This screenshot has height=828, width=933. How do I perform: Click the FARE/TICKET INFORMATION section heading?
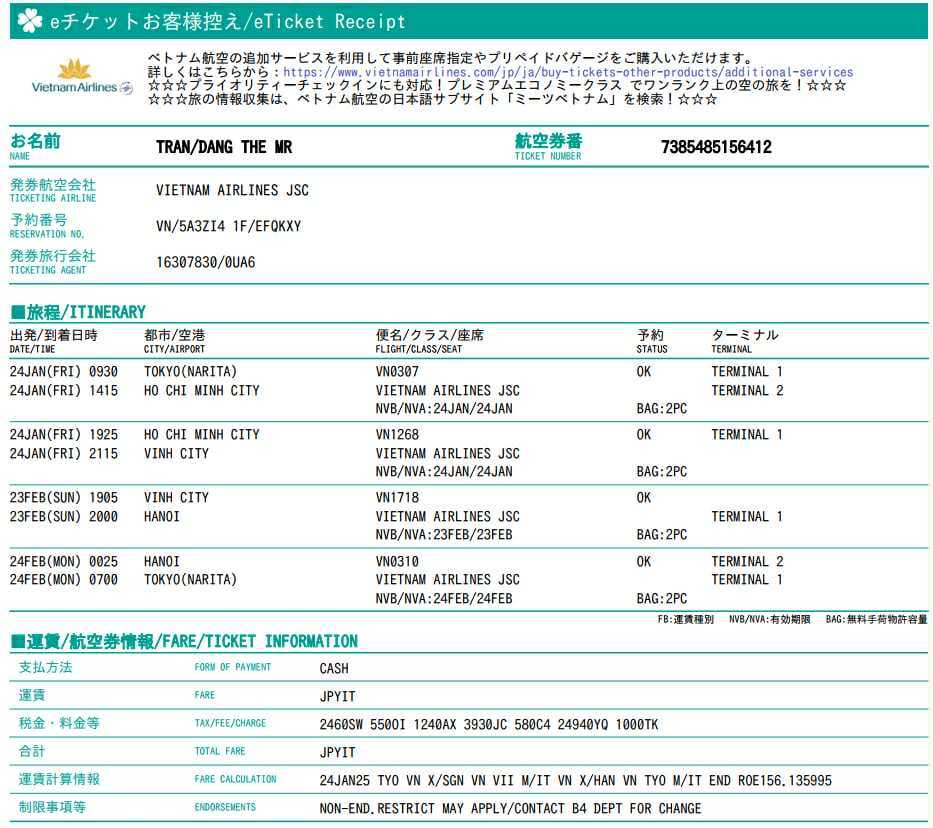click(184, 641)
